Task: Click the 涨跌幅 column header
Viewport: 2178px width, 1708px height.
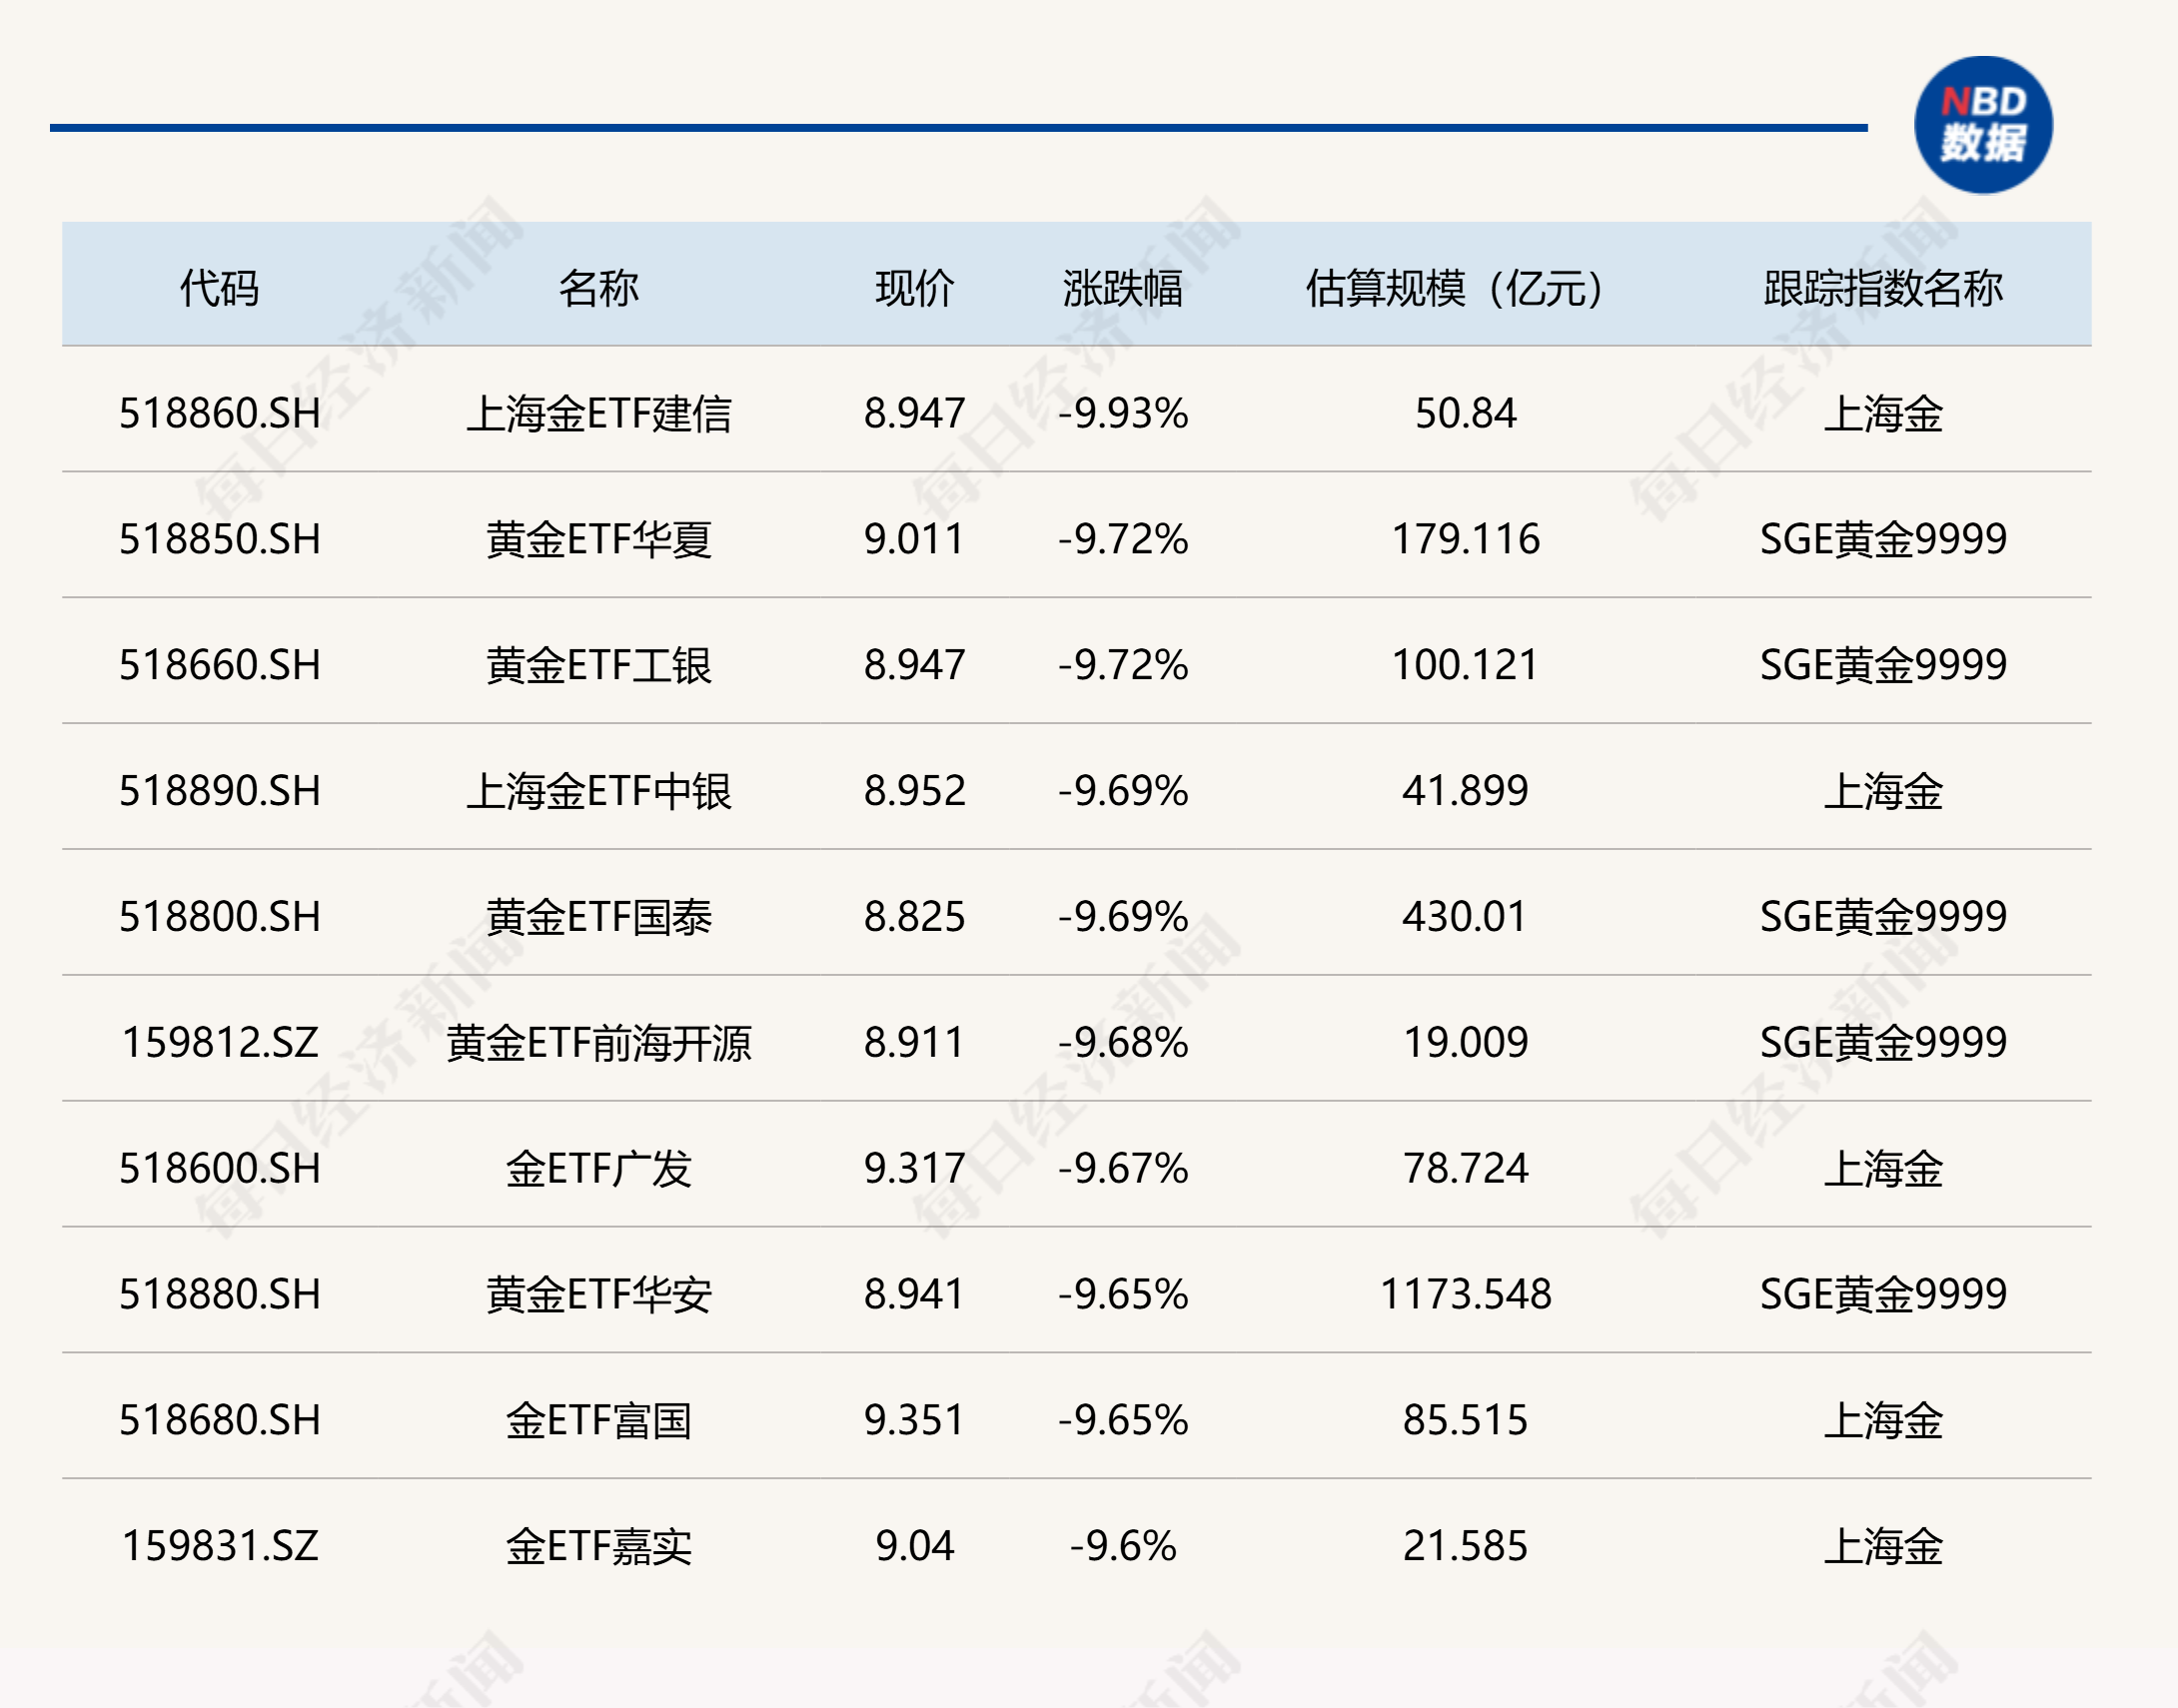Action: 1122,288
